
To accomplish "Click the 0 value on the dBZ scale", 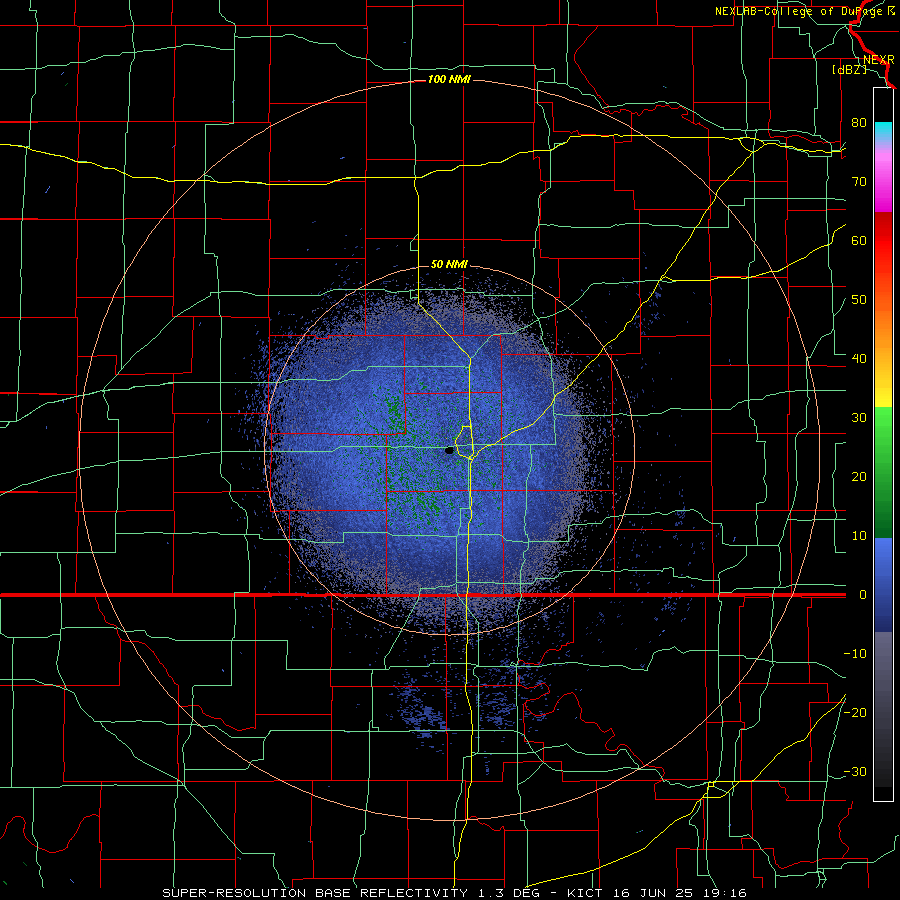I will click(x=863, y=595).
